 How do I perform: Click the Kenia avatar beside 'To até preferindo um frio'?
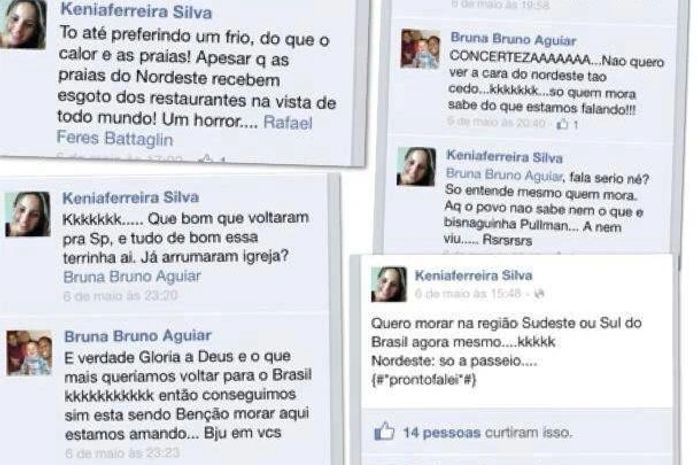(23, 24)
